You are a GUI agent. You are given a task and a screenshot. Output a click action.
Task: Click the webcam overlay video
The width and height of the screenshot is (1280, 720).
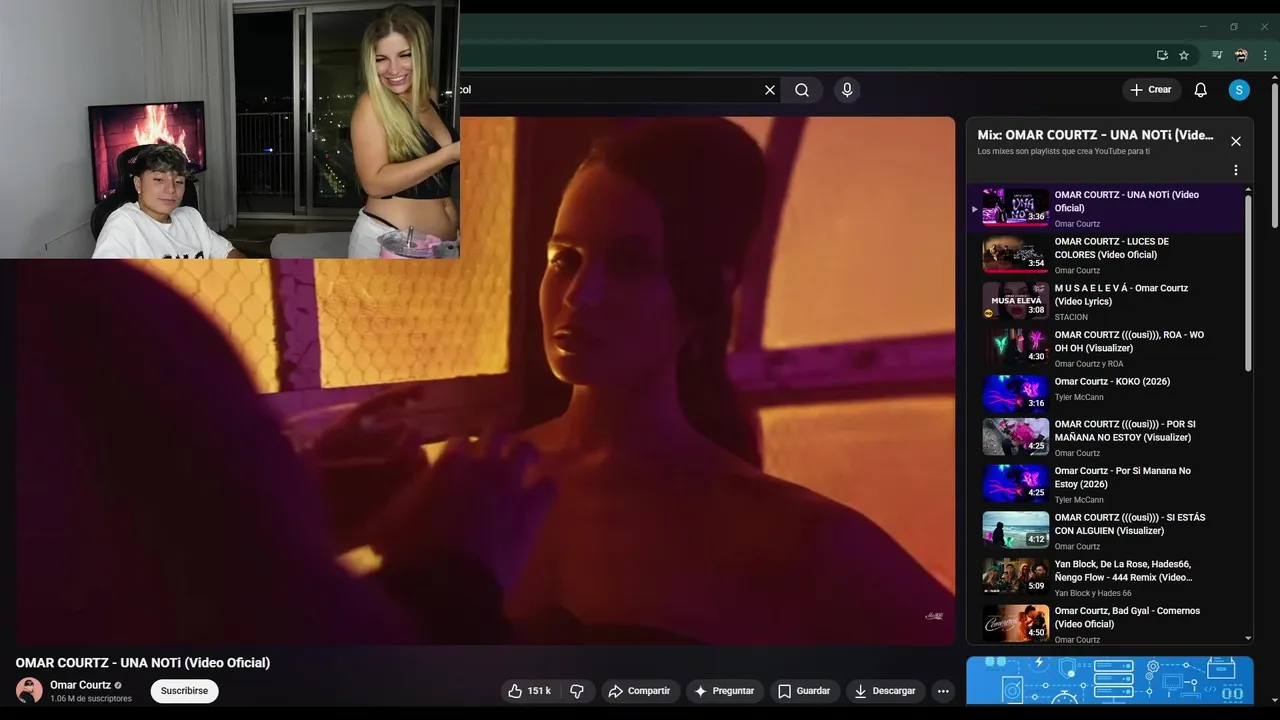[230, 129]
